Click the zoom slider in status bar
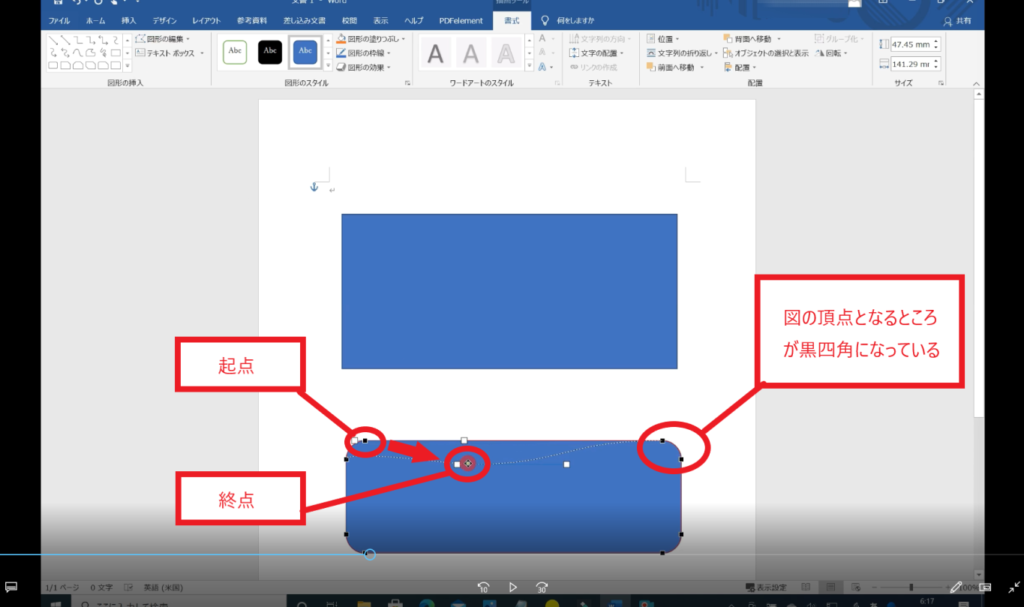 pyautogui.click(x=911, y=587)
